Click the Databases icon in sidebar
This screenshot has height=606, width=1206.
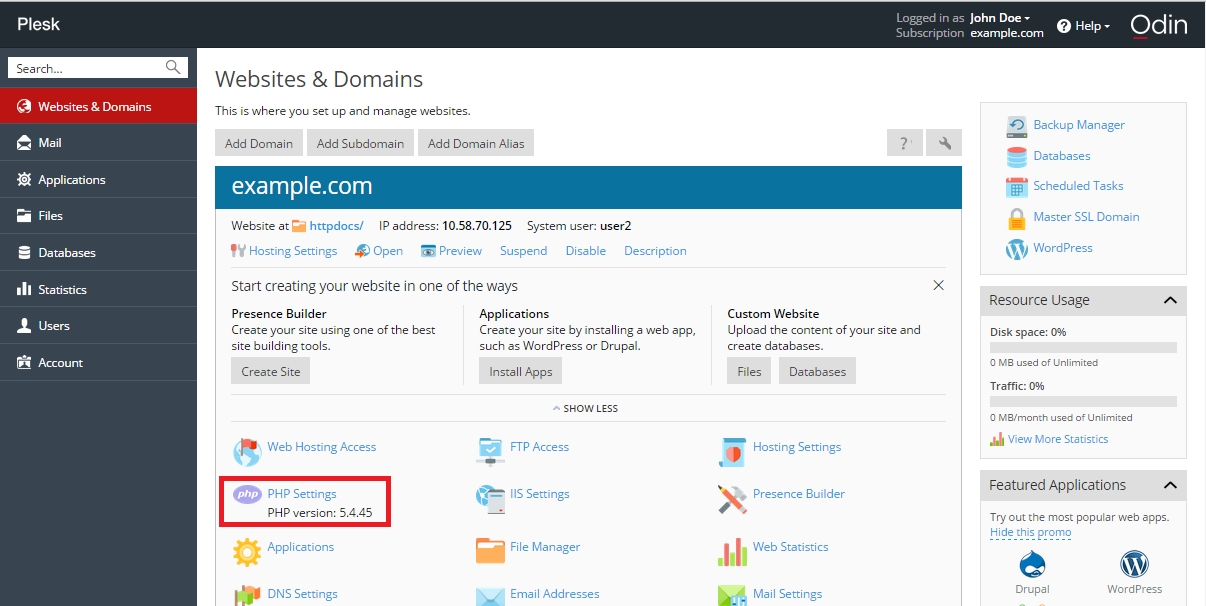pos(24,253)
